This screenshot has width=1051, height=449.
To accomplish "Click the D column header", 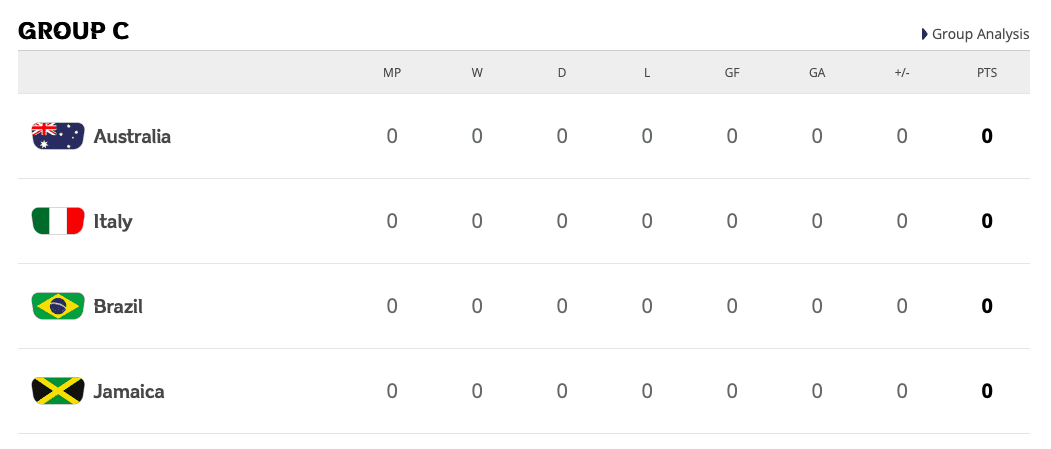I will (562, 73).
